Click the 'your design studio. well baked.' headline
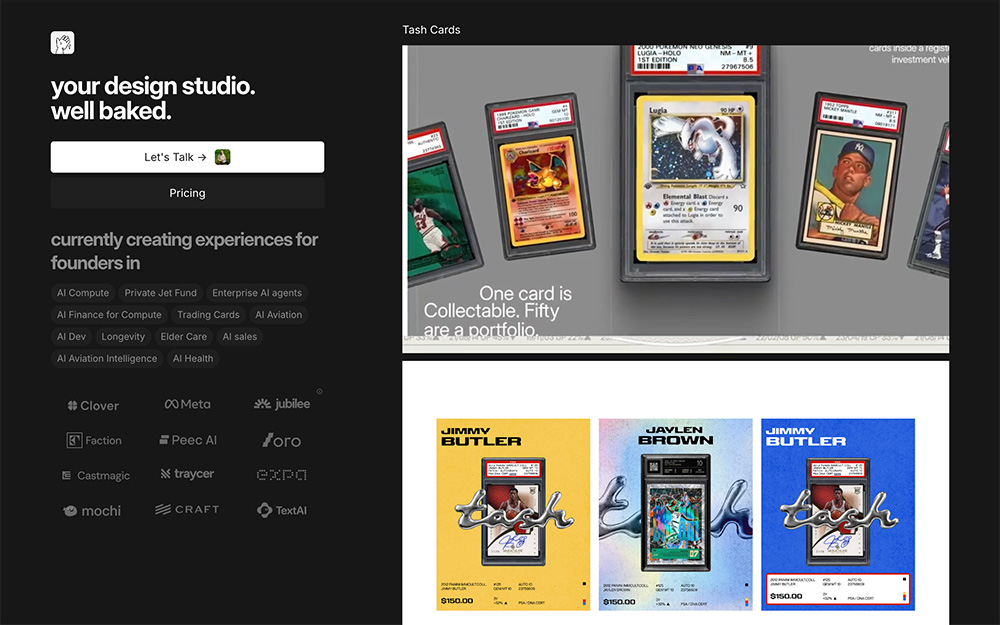The image size is (1000, 625). click(153, 98)
